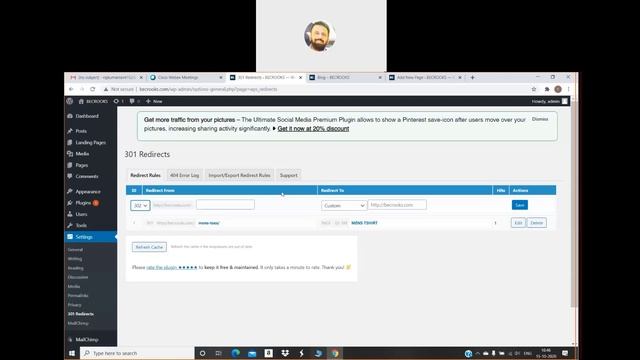The image size is (640, 360).
Task: Open the browser extensions puzzle icon
Action: (547, 89)
